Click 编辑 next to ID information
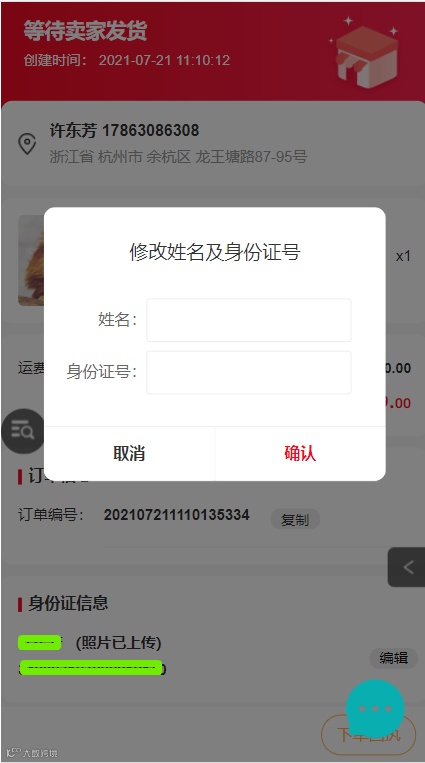The height and width of the screenshot is (763, 425). point(393,658)
